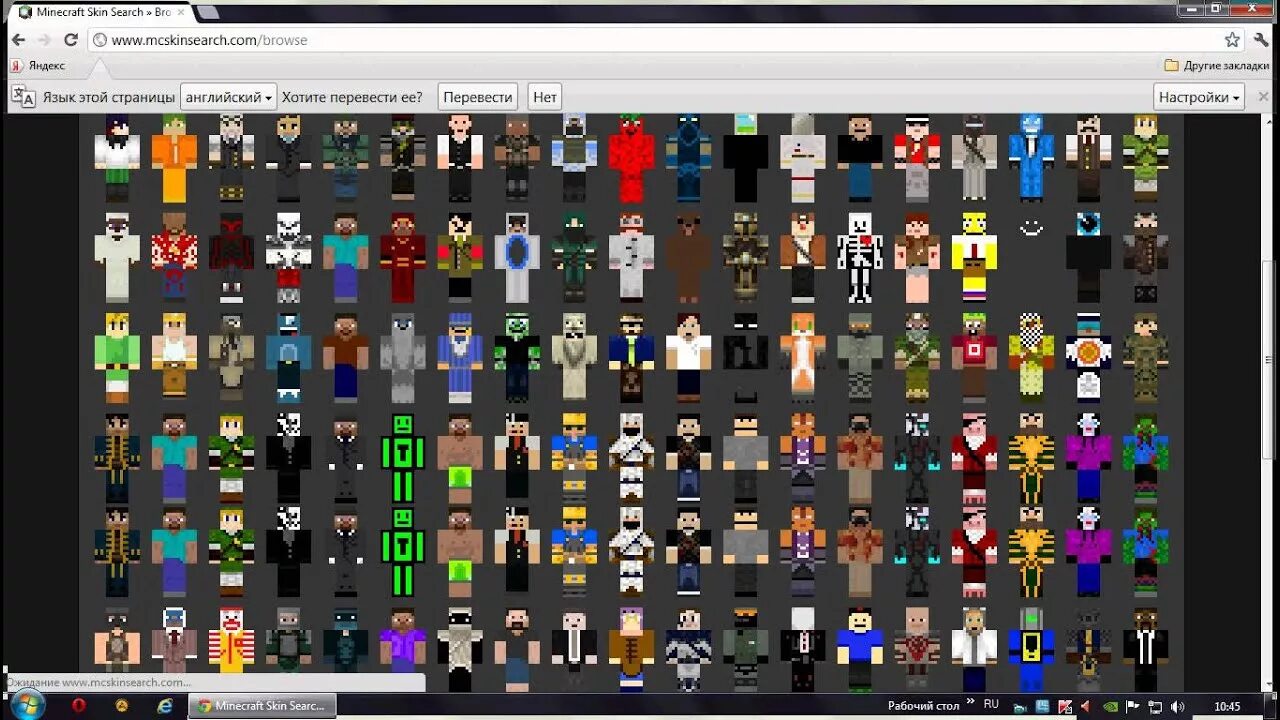
Task: Click the RU keyboard language indicator
Action: 991,705
